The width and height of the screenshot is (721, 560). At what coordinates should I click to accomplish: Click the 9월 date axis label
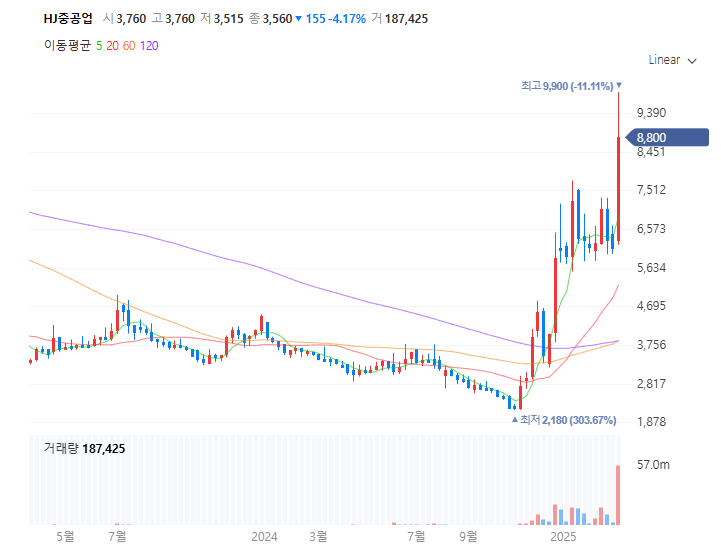(x=468, y=536)
